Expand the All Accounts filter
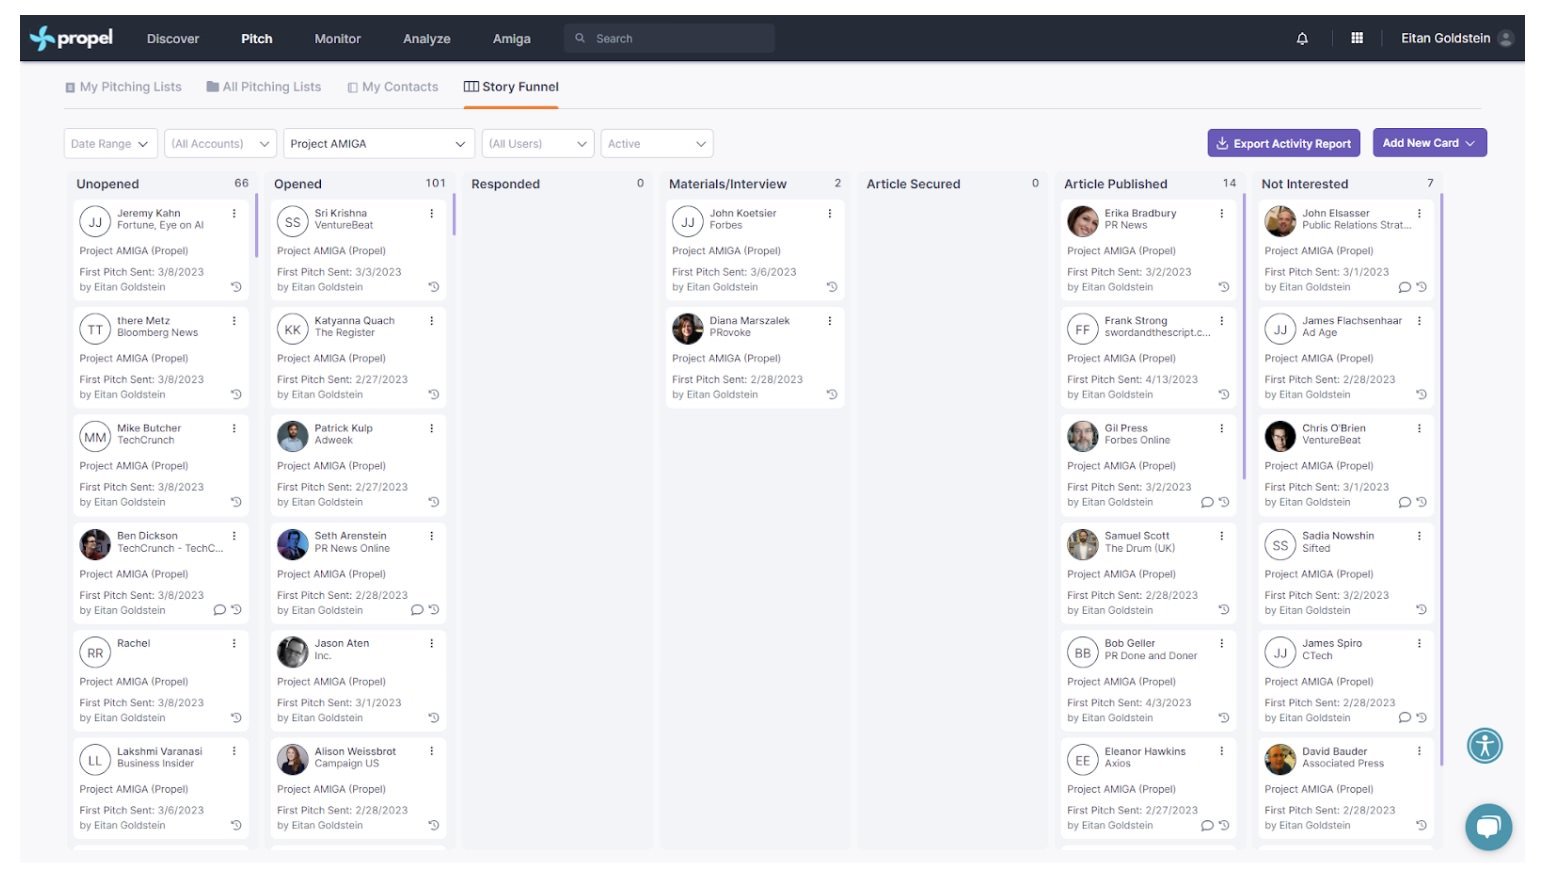 220,143
